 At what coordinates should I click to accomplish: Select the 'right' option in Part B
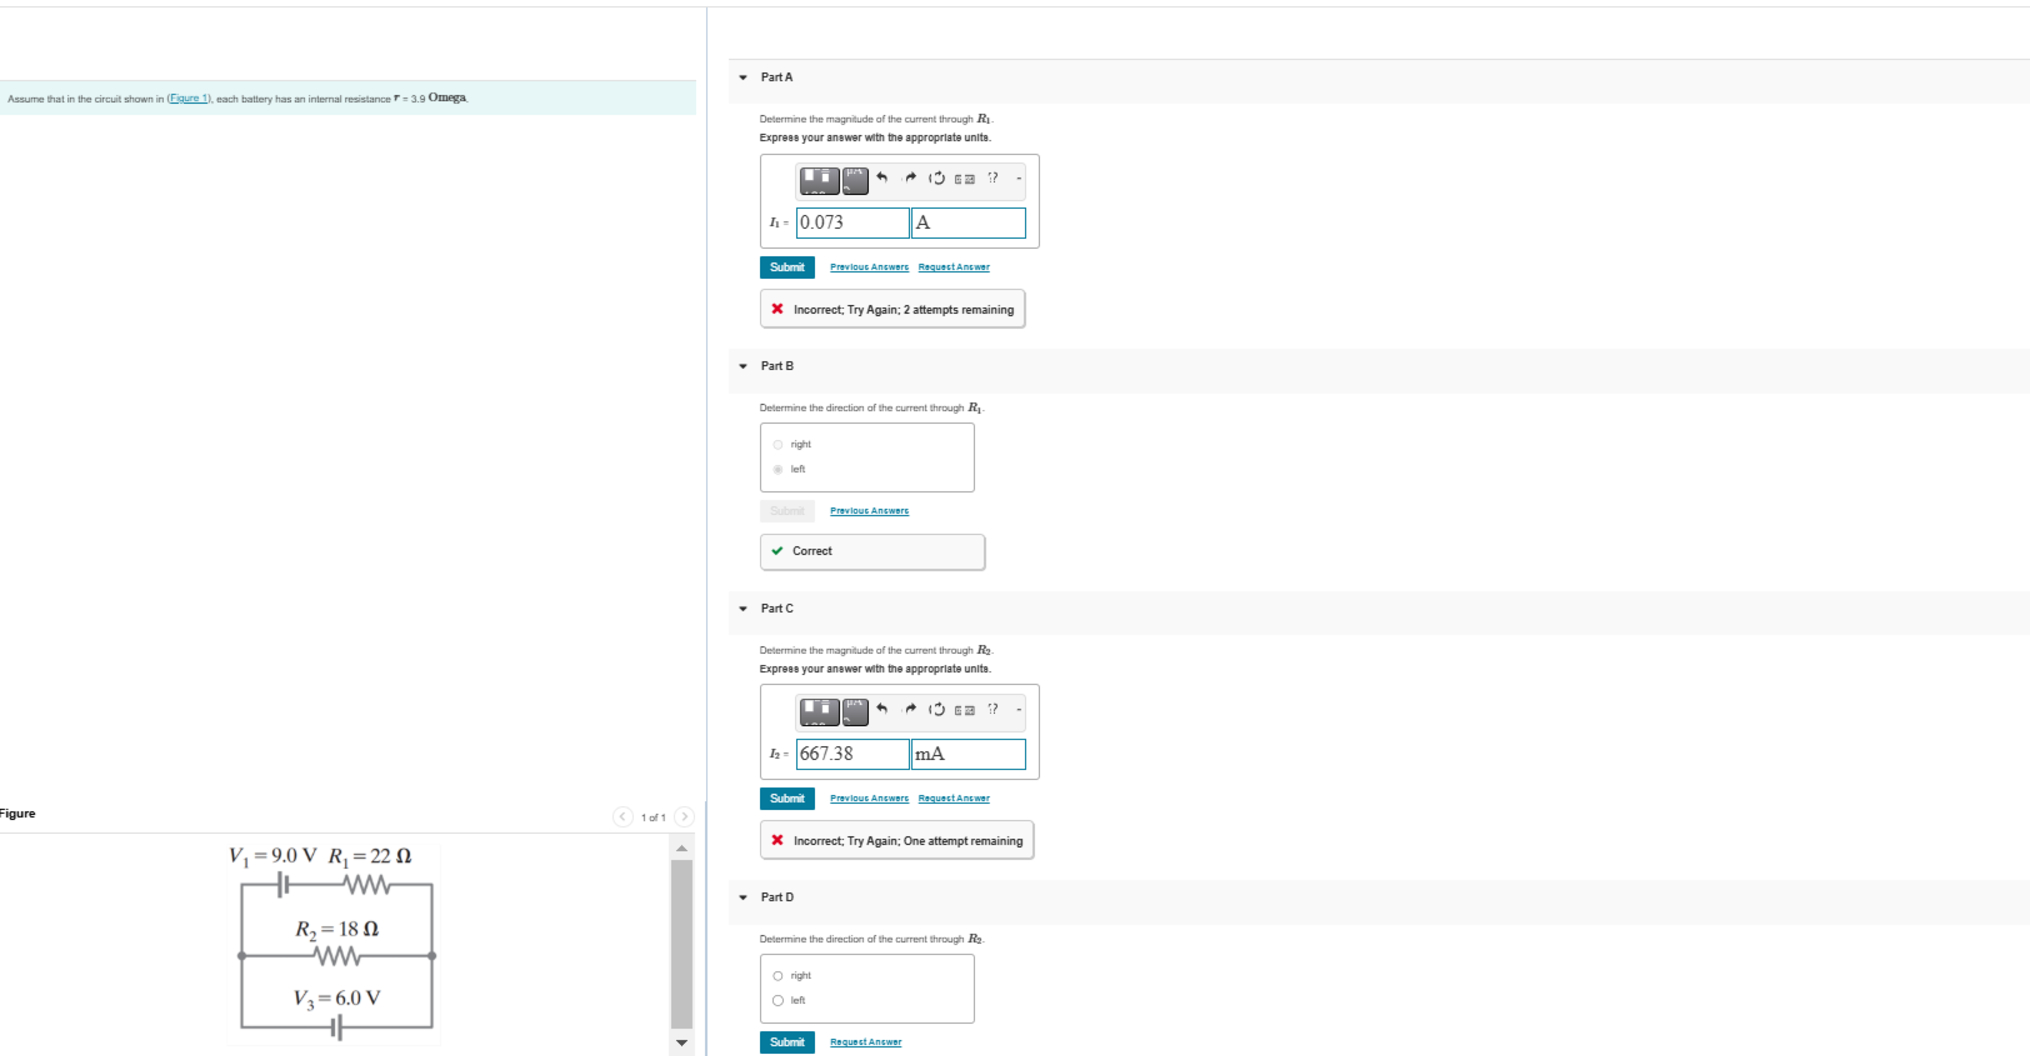pos(778,445)
